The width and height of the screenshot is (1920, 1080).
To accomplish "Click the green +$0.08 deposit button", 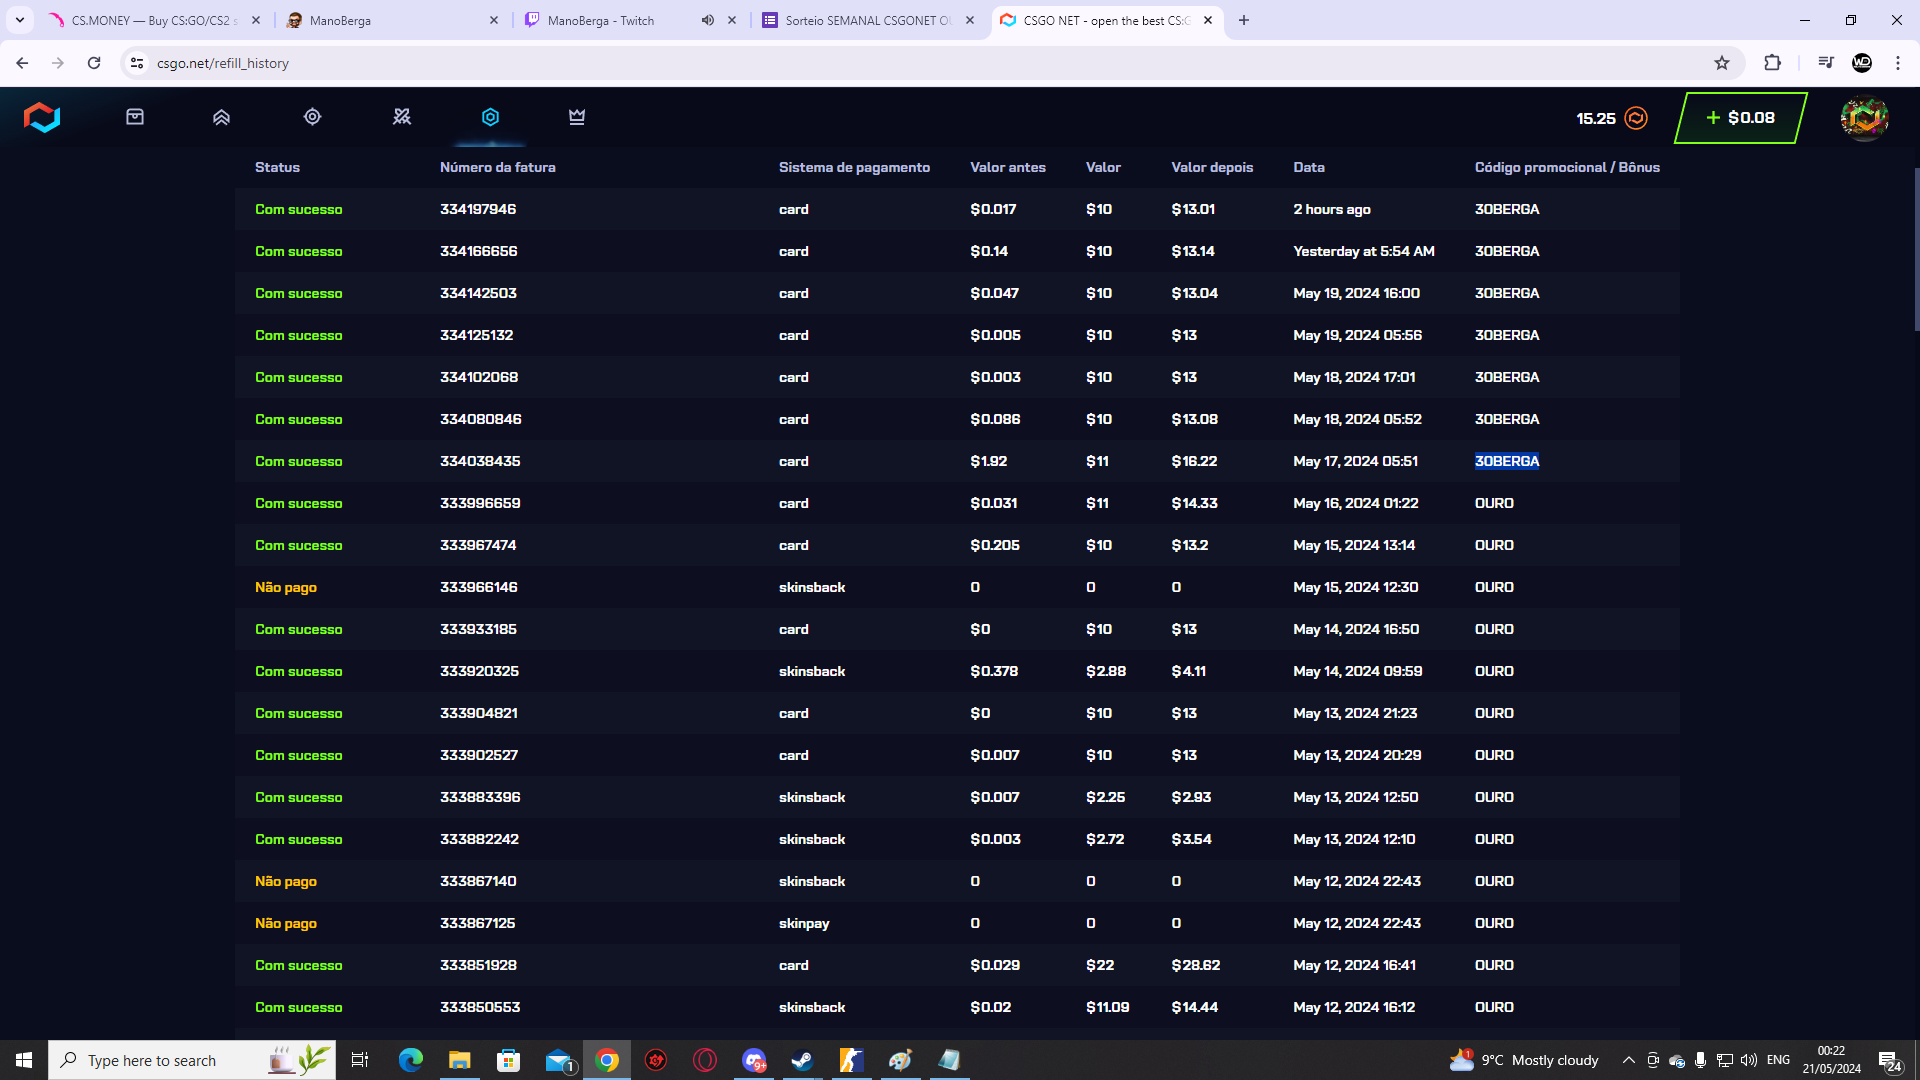I will coord(1740,117).
